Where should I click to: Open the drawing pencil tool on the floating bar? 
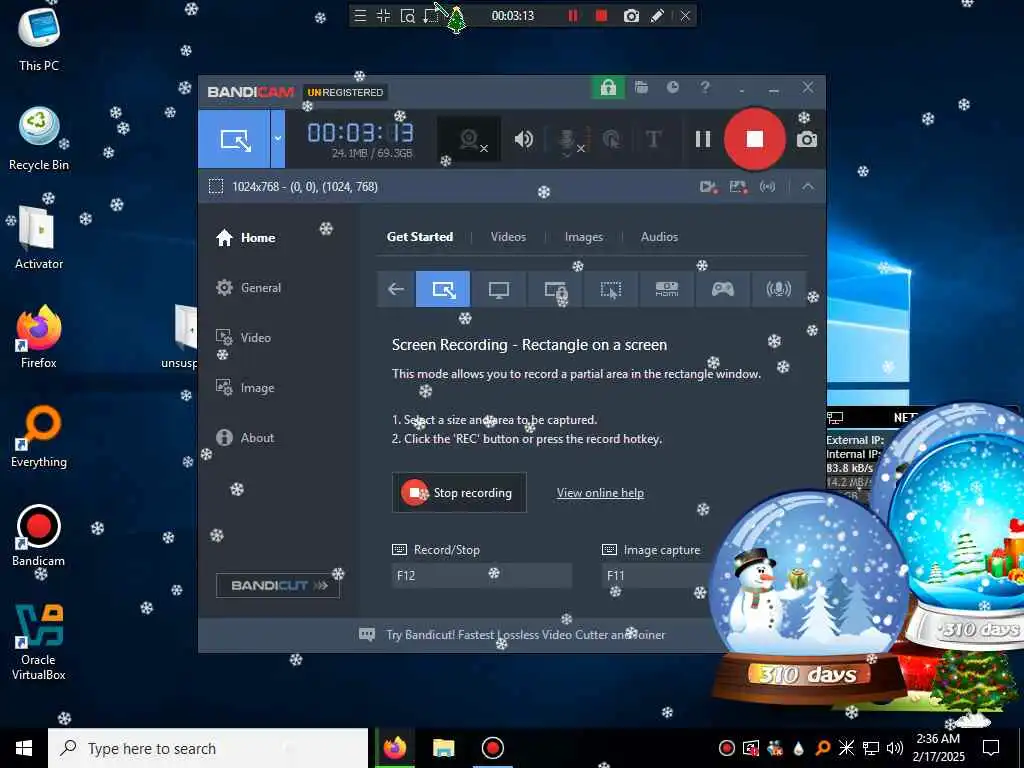tap(658, 16)
